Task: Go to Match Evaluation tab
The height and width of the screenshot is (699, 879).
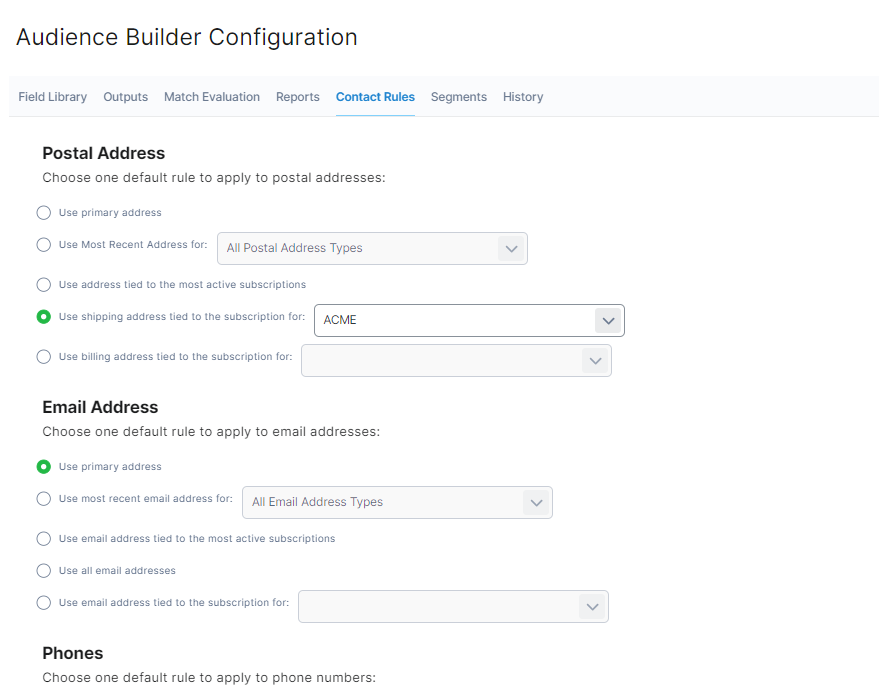Action: pyautogui.click(x=212, y=97)
